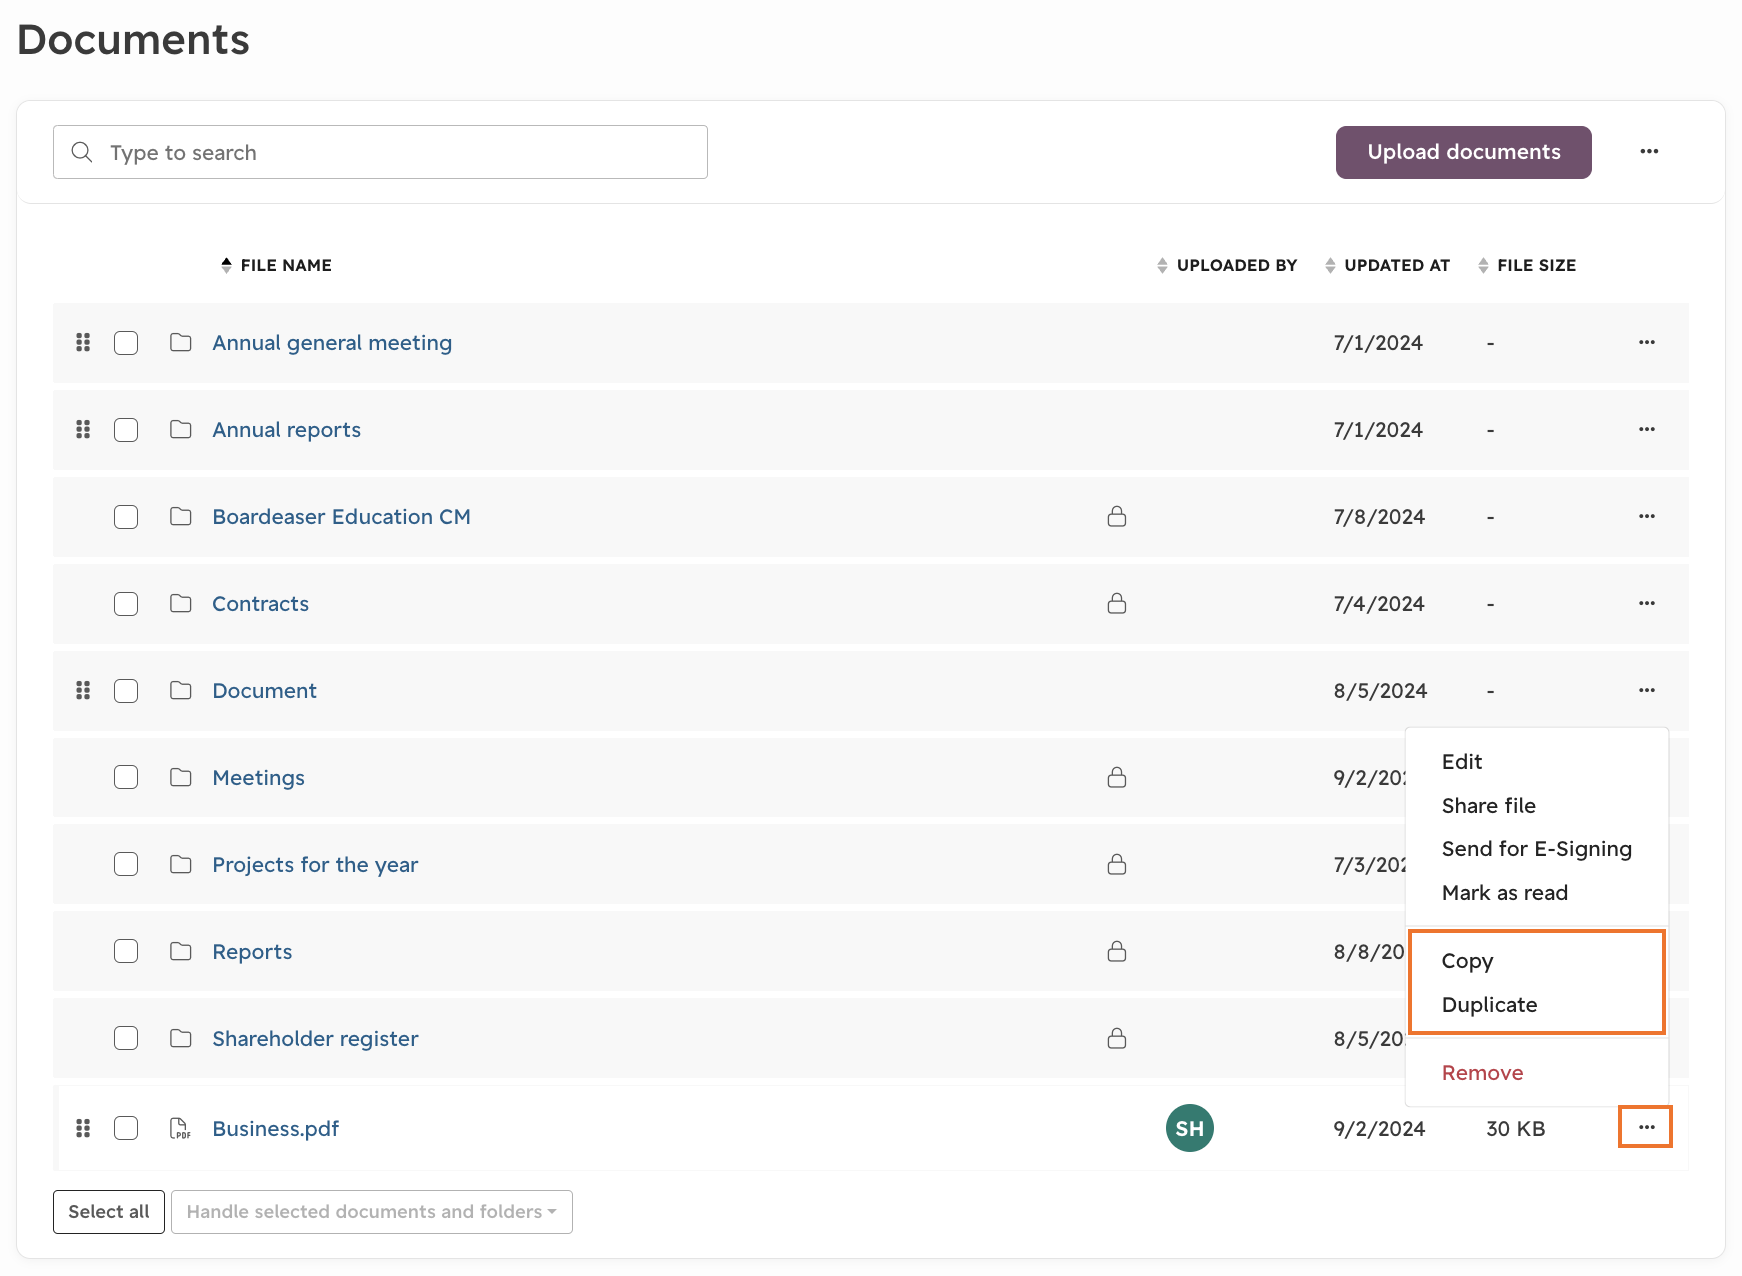
Task: Click the lock icon on Reports row
Action: click(x=1117, y=952)
